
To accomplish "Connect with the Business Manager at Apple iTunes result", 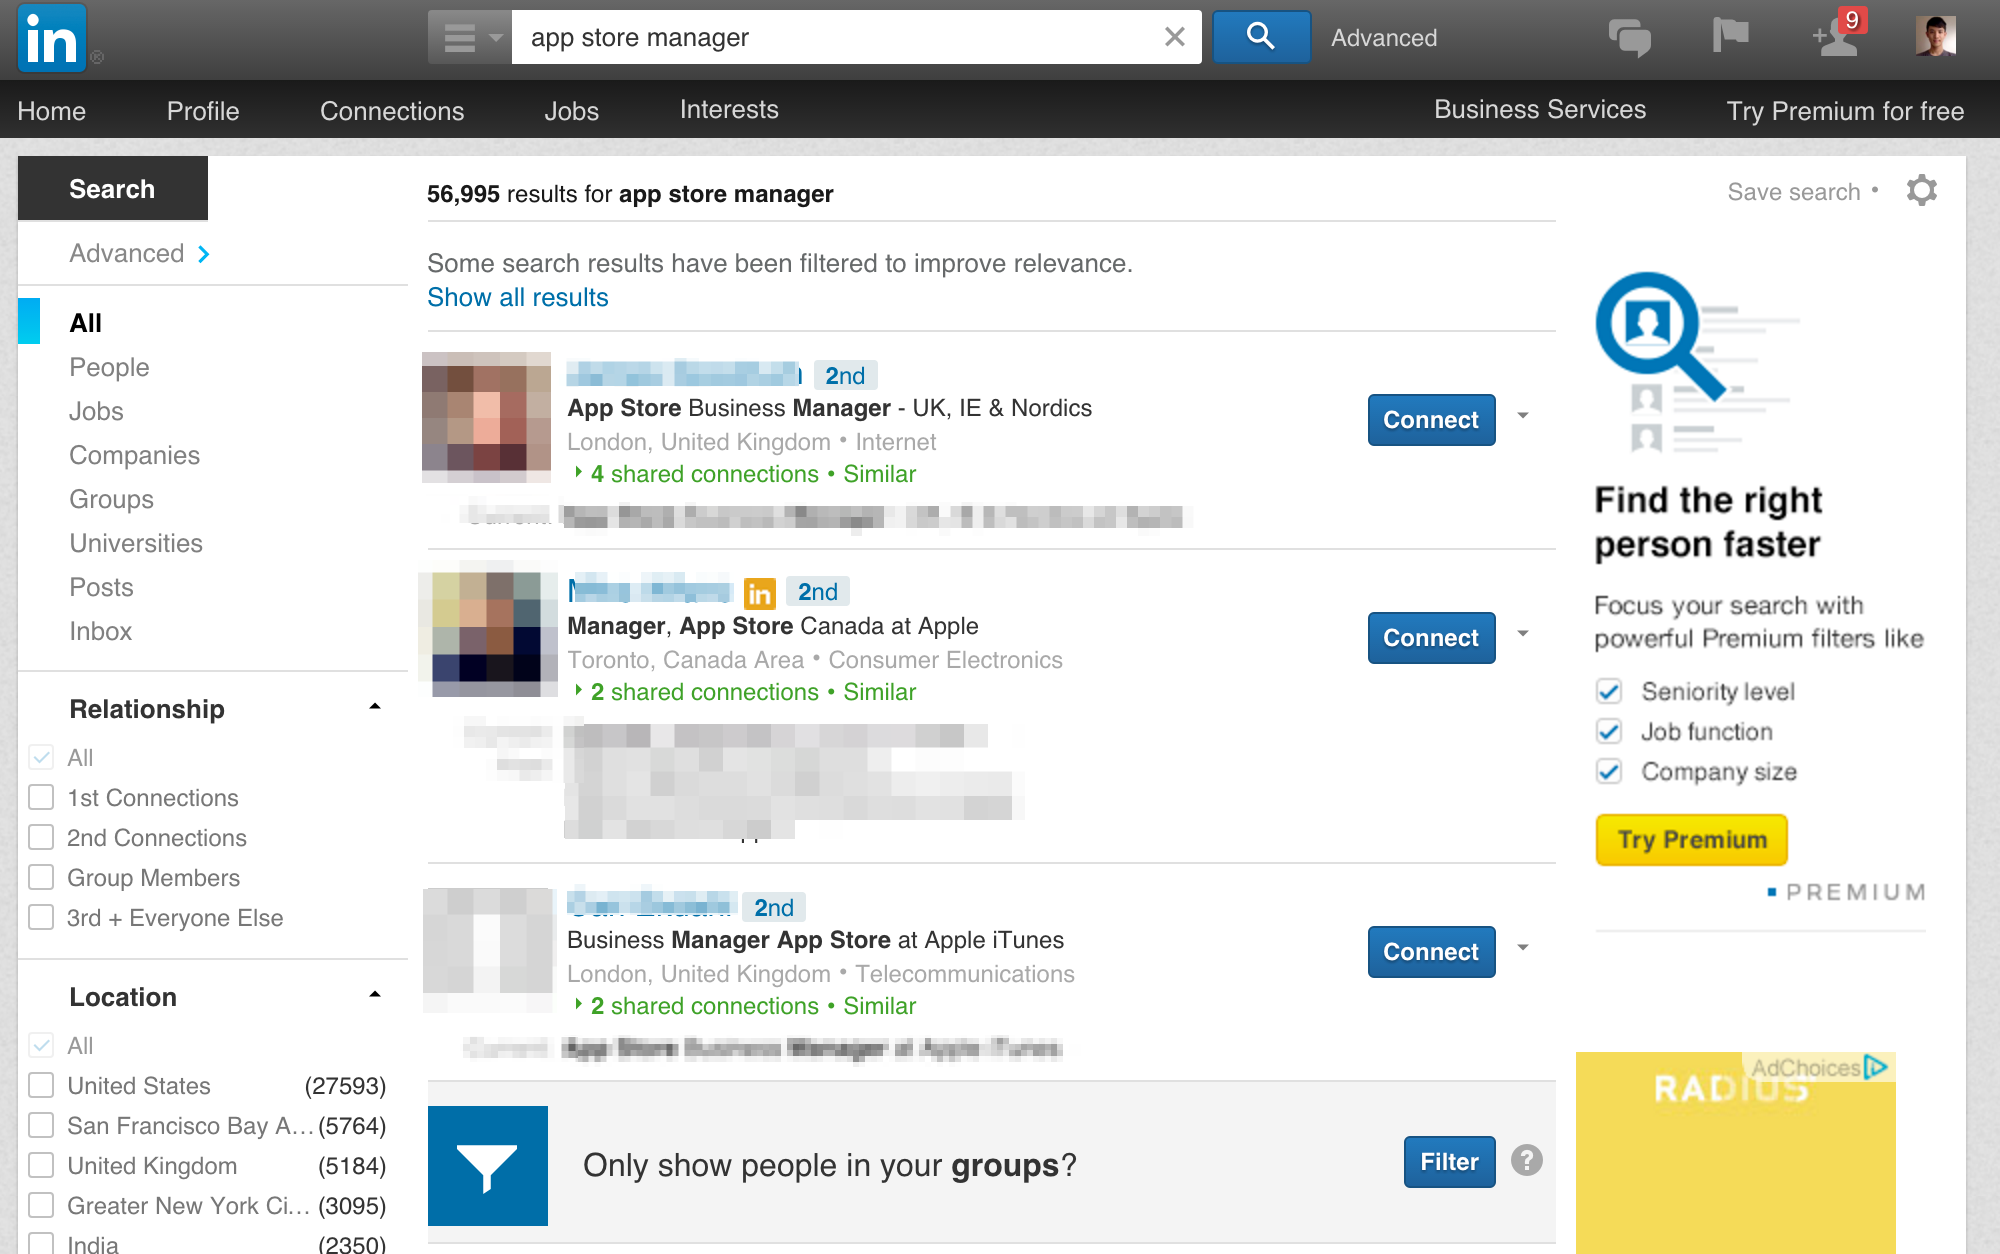I will pyautogui.click(x=1431, y=952).
